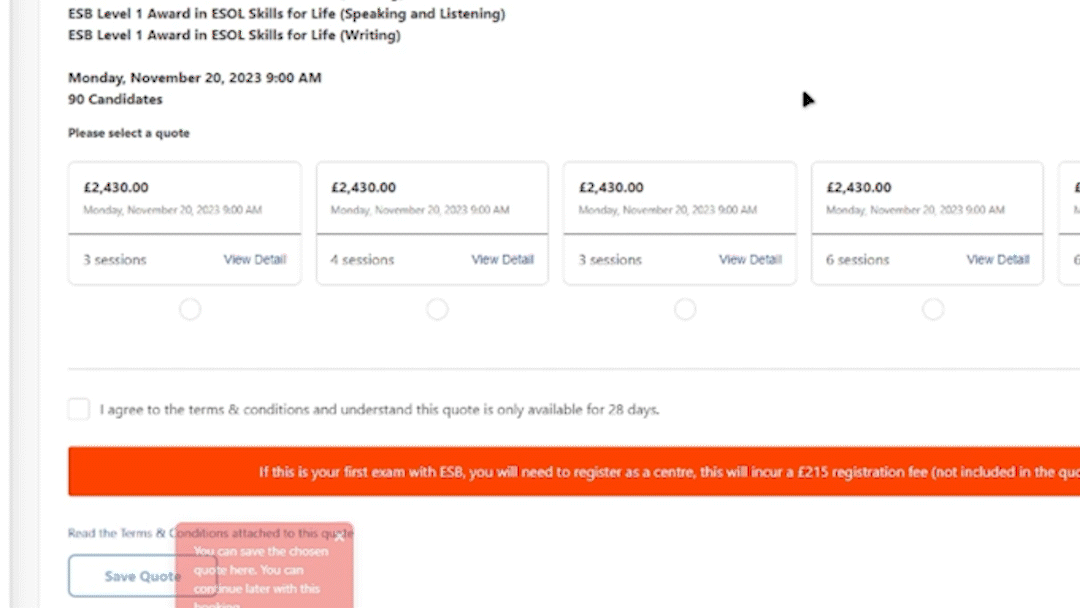
Task: Click the "Please select a quote" label
Action: tap(129, 133)
